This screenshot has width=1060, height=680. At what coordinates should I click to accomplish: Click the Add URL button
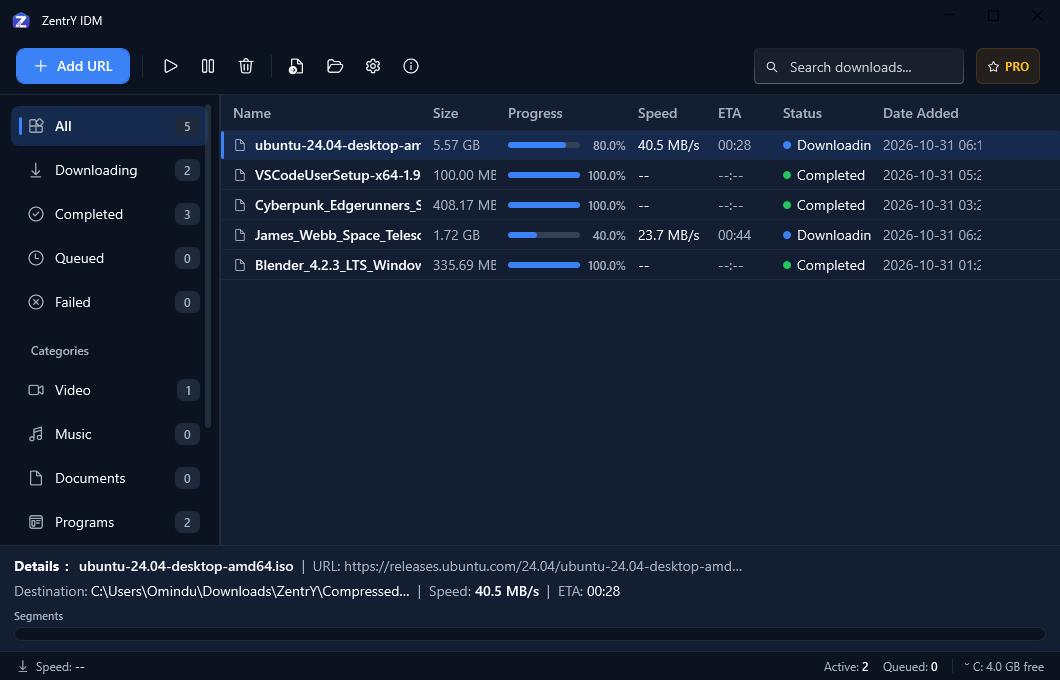tap(73, 66)
